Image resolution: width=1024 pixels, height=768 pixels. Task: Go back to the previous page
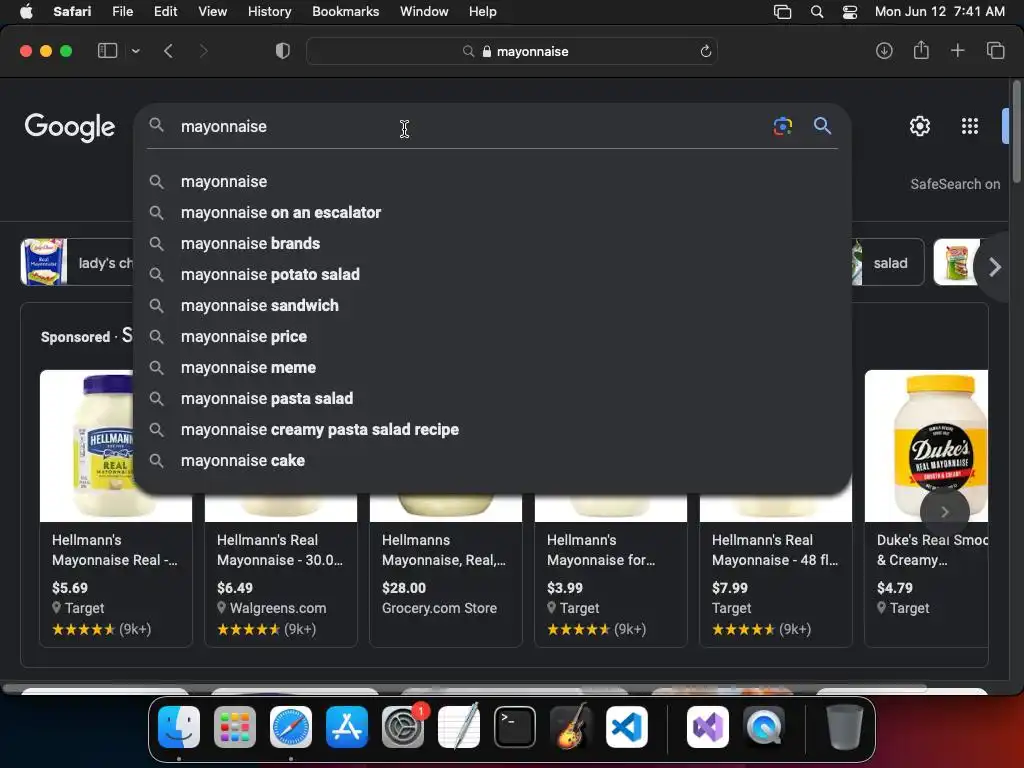pyautogui.click(x=168, y=51)
